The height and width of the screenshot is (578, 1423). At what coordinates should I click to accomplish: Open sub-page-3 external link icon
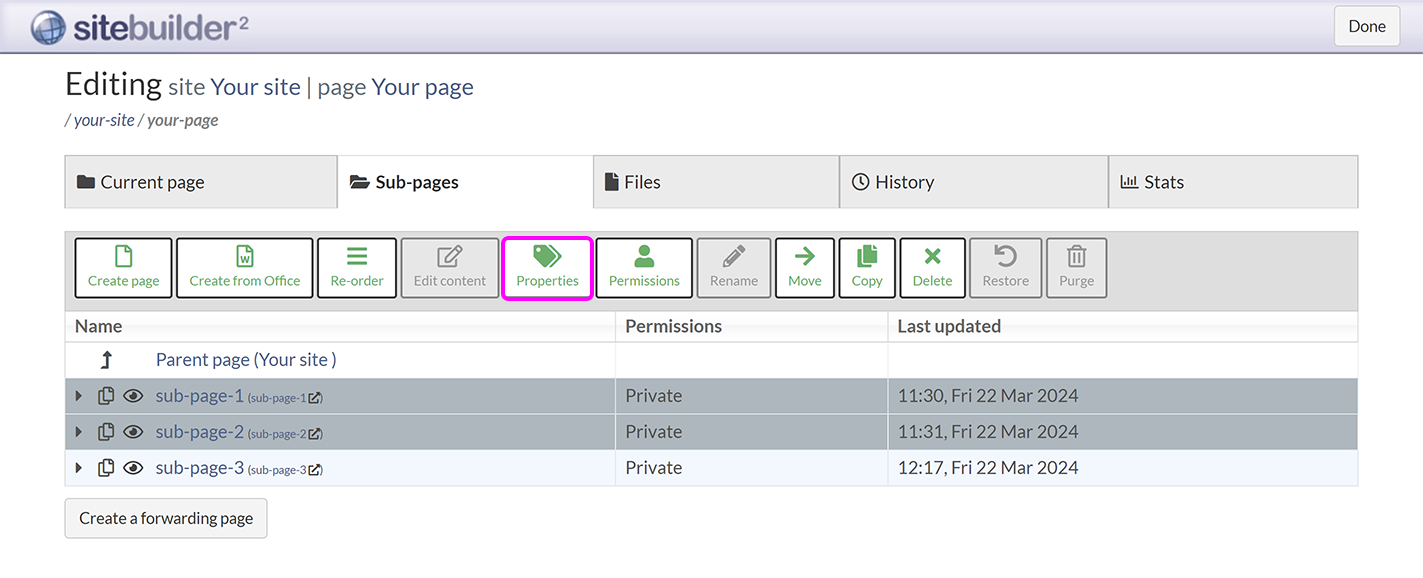[315, 470]
